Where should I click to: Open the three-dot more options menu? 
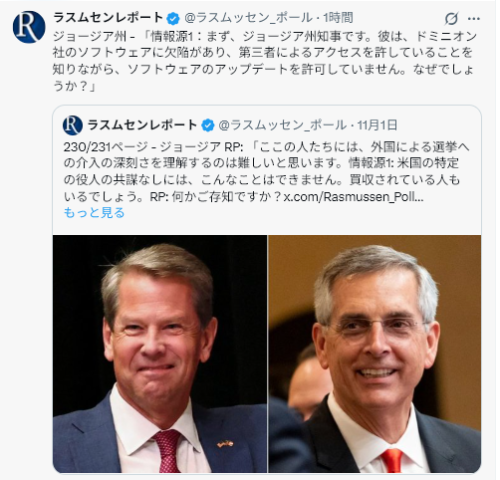[474, 19]
